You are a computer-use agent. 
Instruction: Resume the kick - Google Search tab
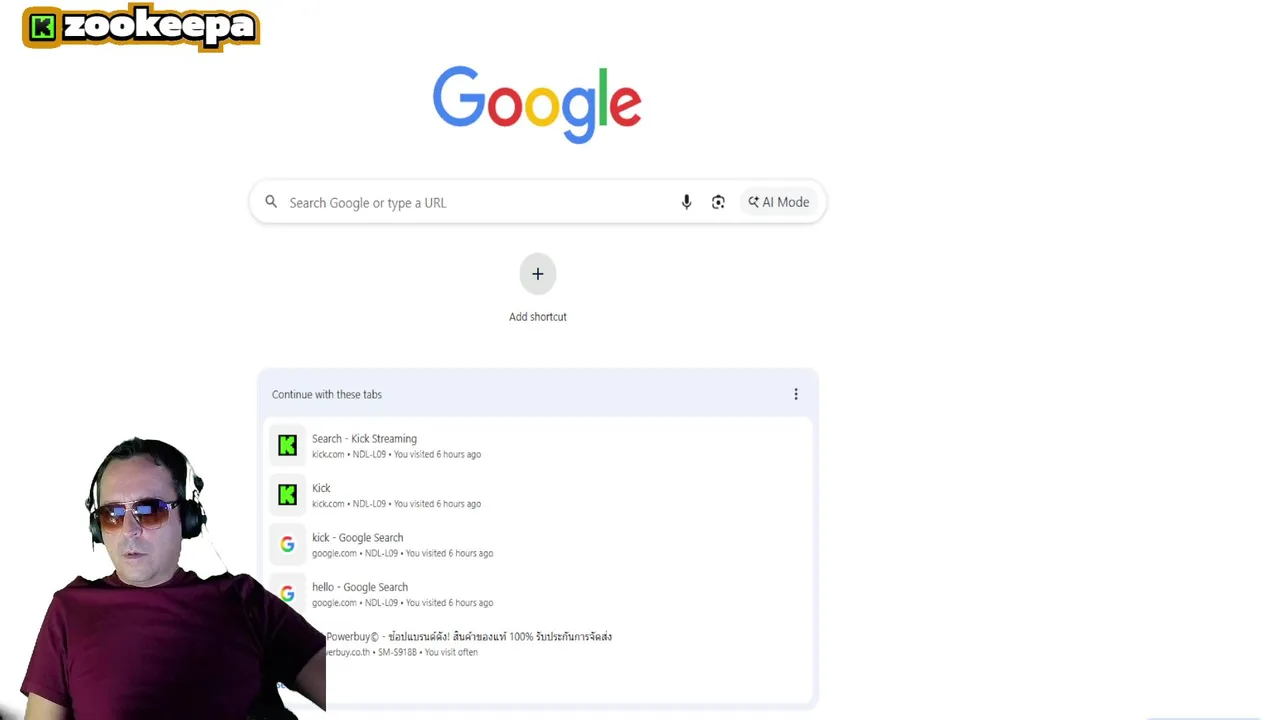(x=538, y=545)
